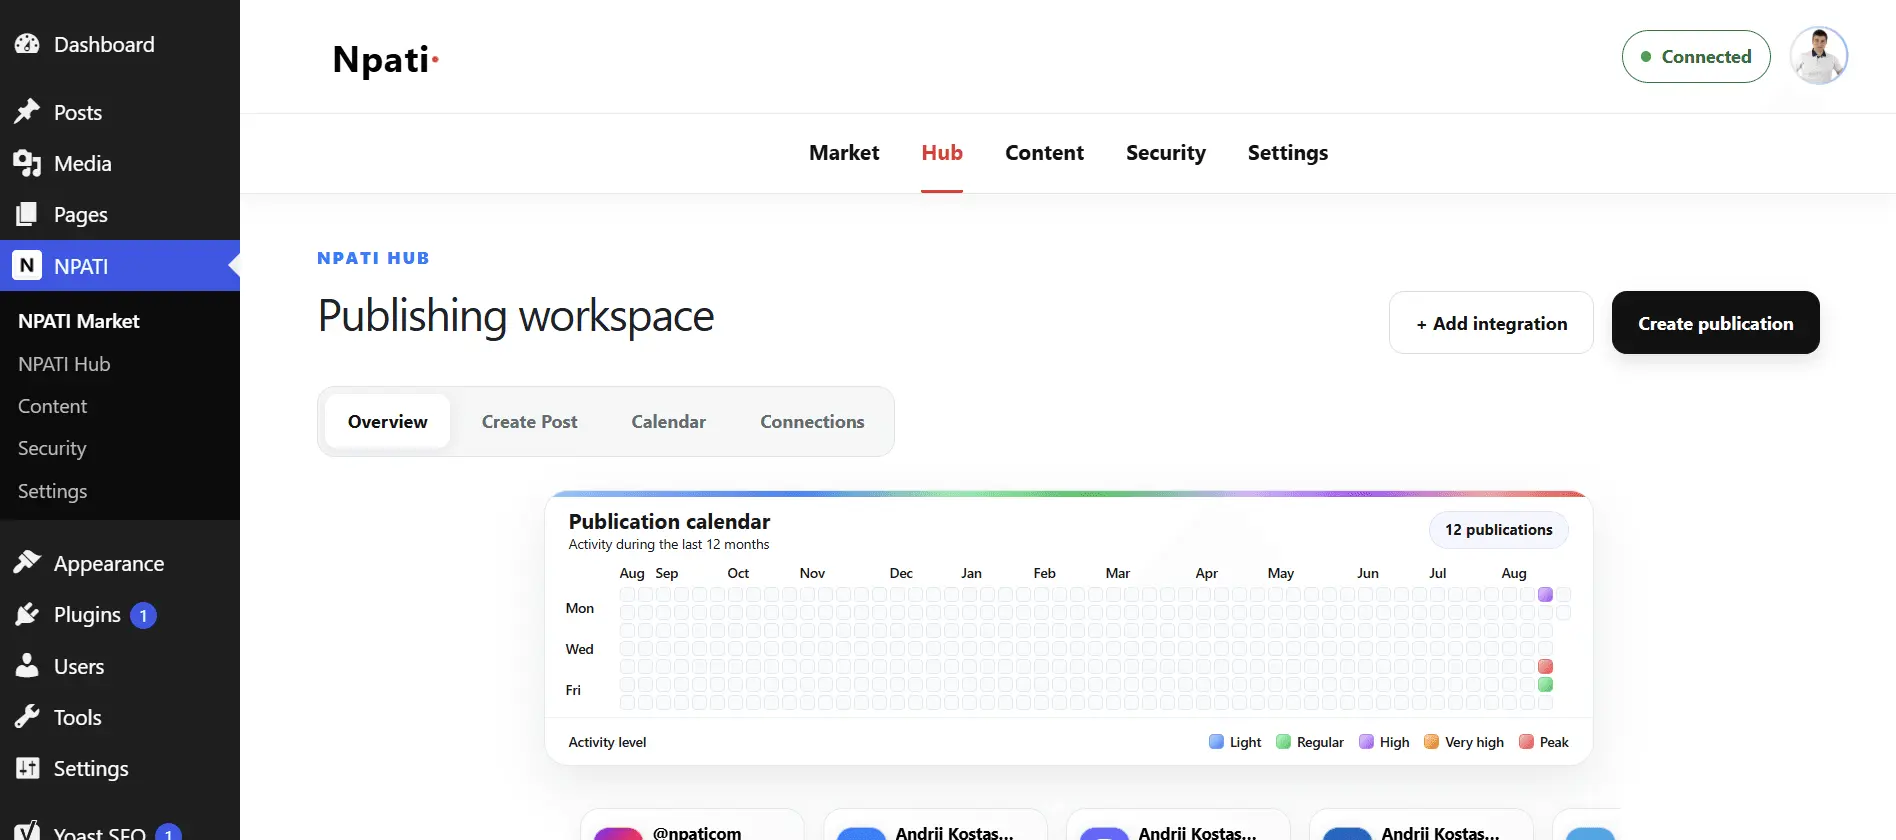The width and height of the screenshot is (1896, 840).
Task: Click the Very high legend swatch
Action: pyautogui.click(x=1431, y=742)
